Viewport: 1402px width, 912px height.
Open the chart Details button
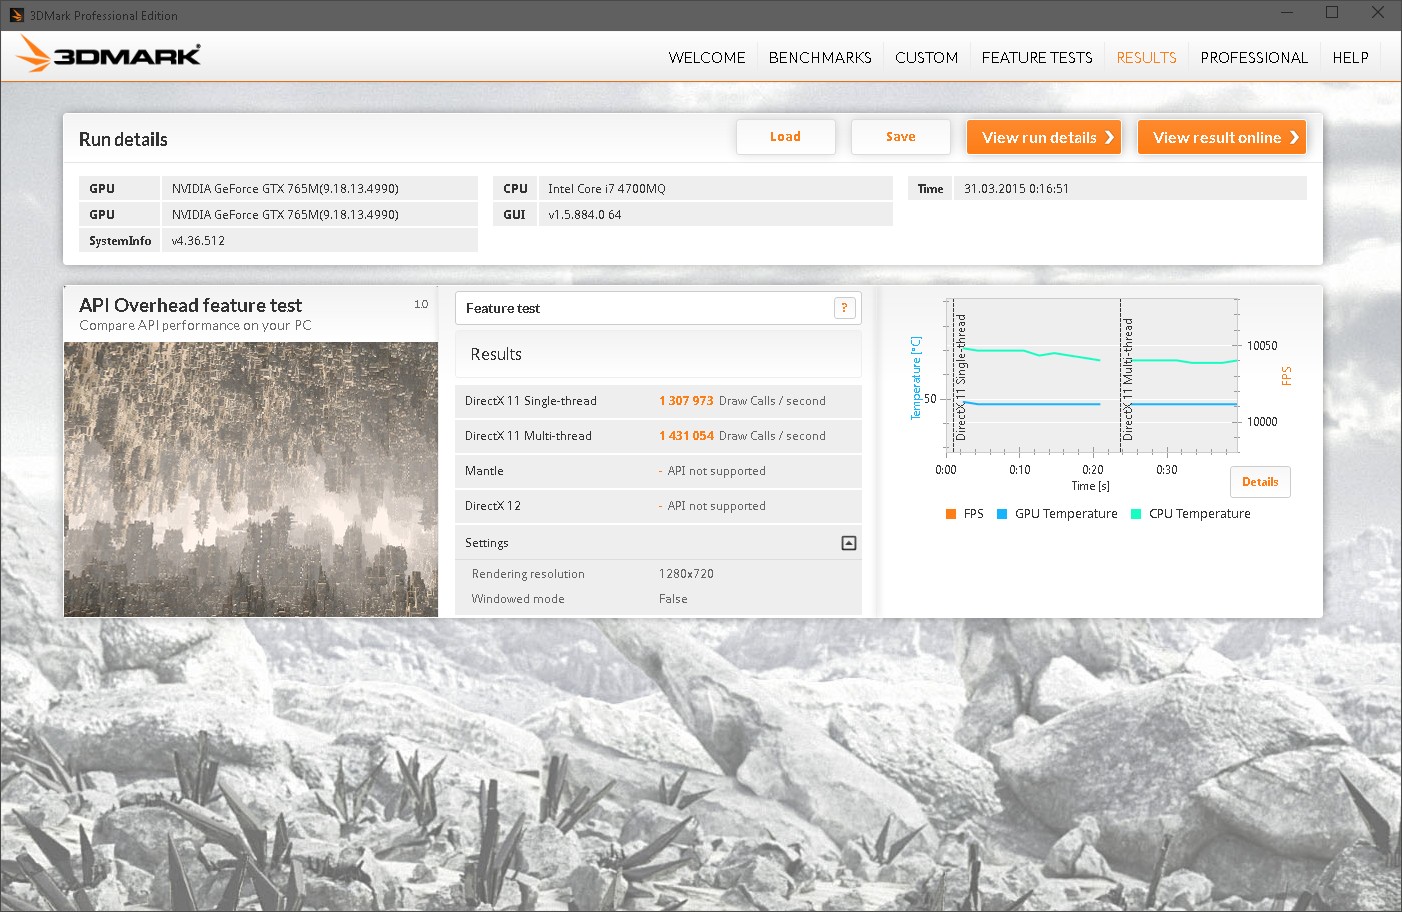pyautogui.click(x=1260, y=482)
